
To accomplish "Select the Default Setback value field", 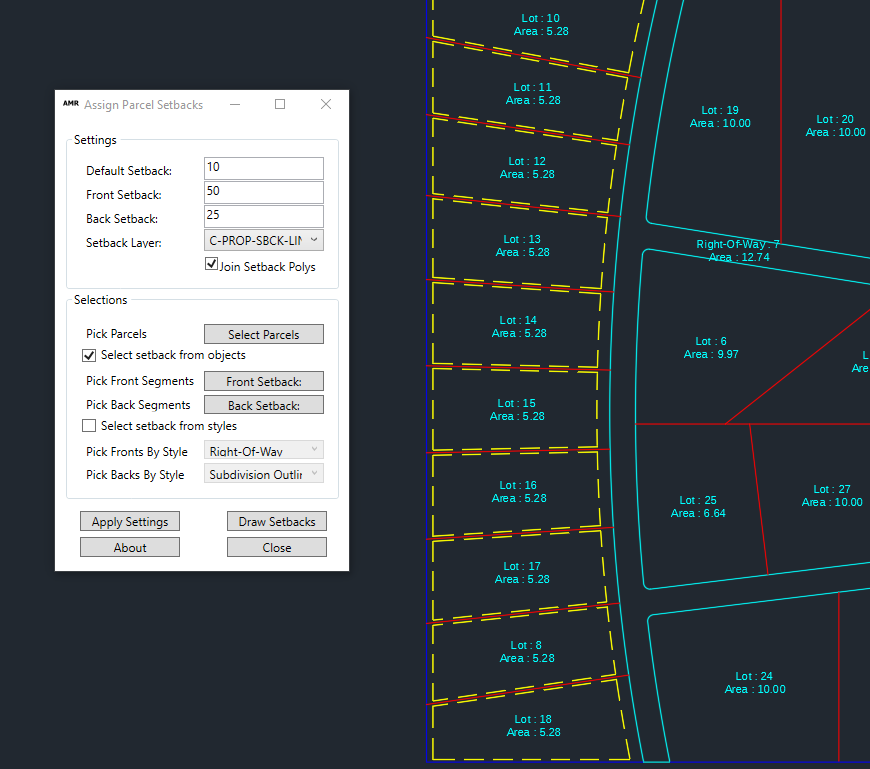I will (263, 168).
